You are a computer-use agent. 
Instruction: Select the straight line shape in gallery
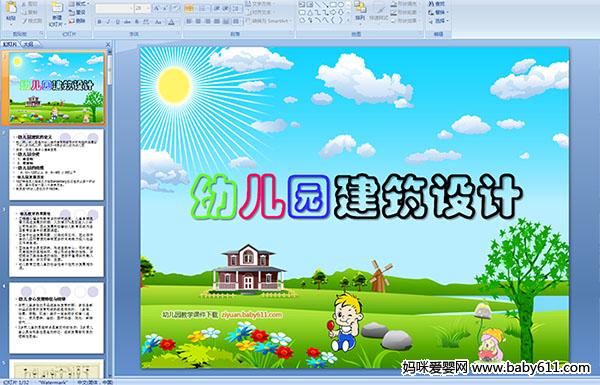coord(318,4)
